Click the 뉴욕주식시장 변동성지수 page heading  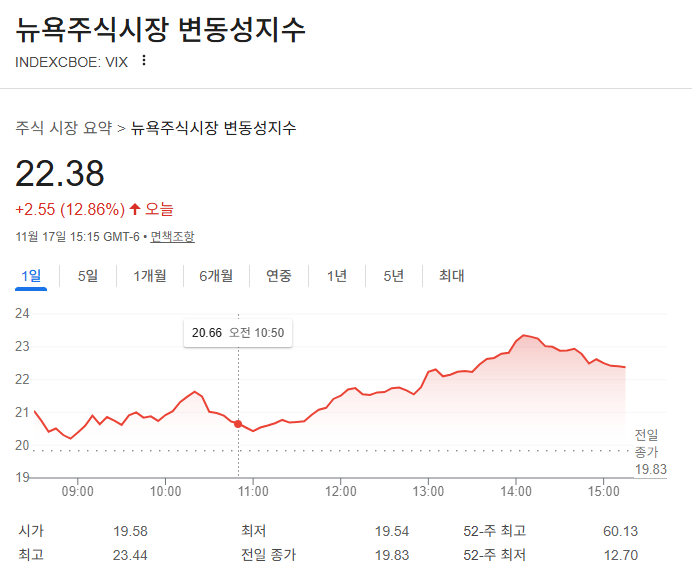pyautogui.click(x=160, y=27)
